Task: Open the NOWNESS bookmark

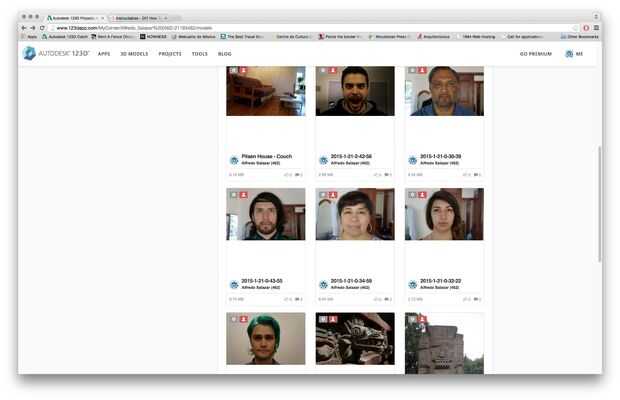Action: coord(153,37)
